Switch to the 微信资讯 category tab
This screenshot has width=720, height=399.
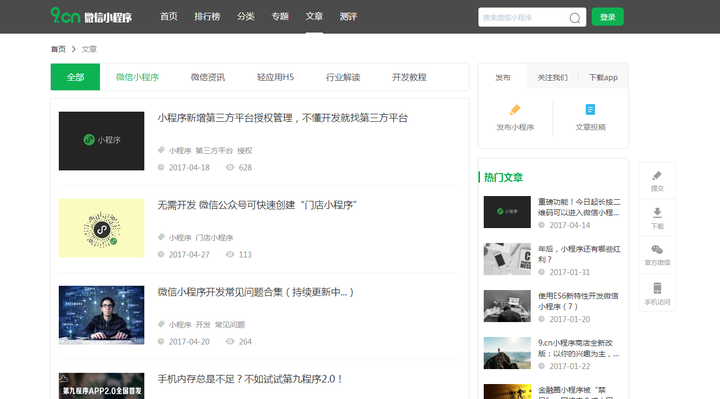tap(208, 77)
